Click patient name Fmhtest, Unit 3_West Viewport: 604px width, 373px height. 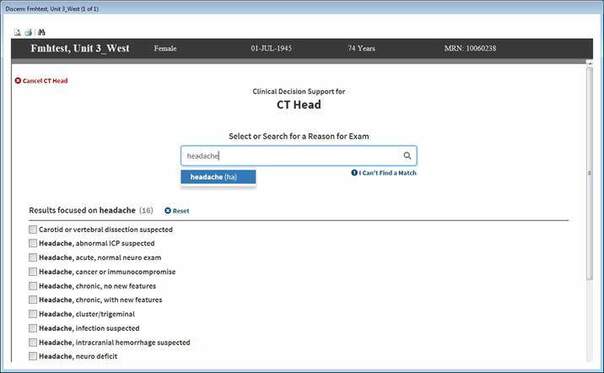[80, 48]
